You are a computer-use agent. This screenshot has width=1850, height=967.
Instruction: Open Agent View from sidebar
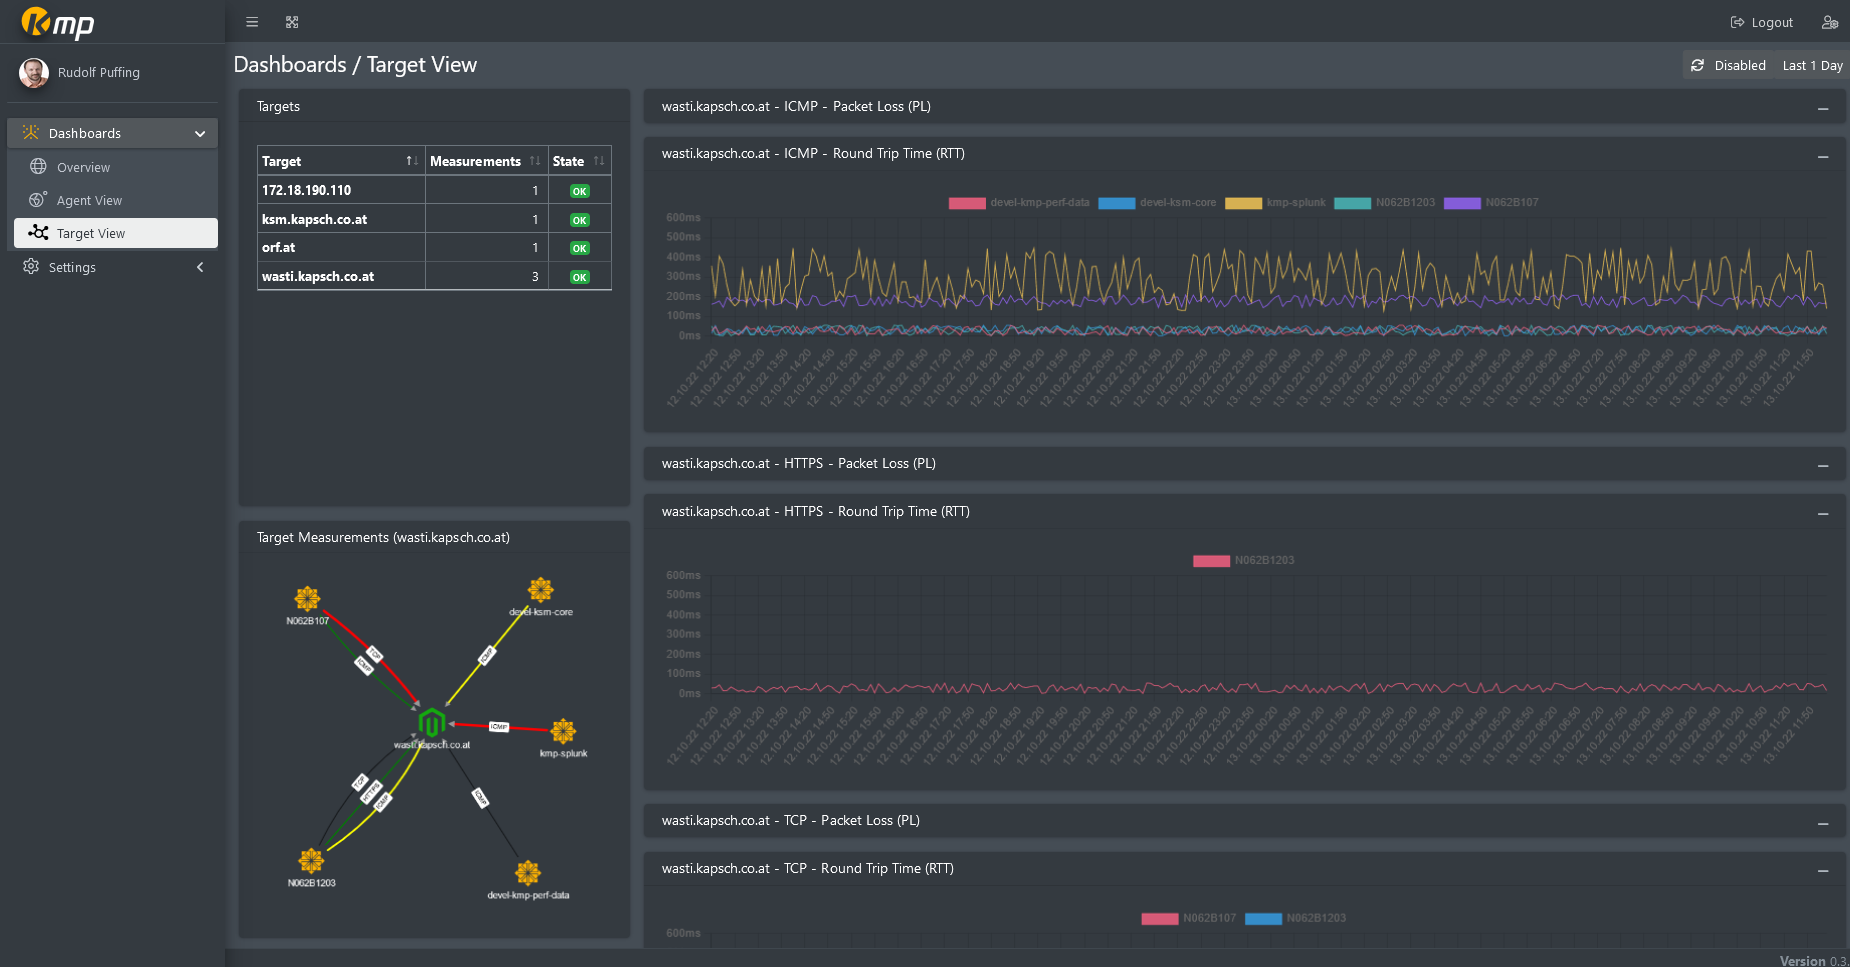coord(89,200)
